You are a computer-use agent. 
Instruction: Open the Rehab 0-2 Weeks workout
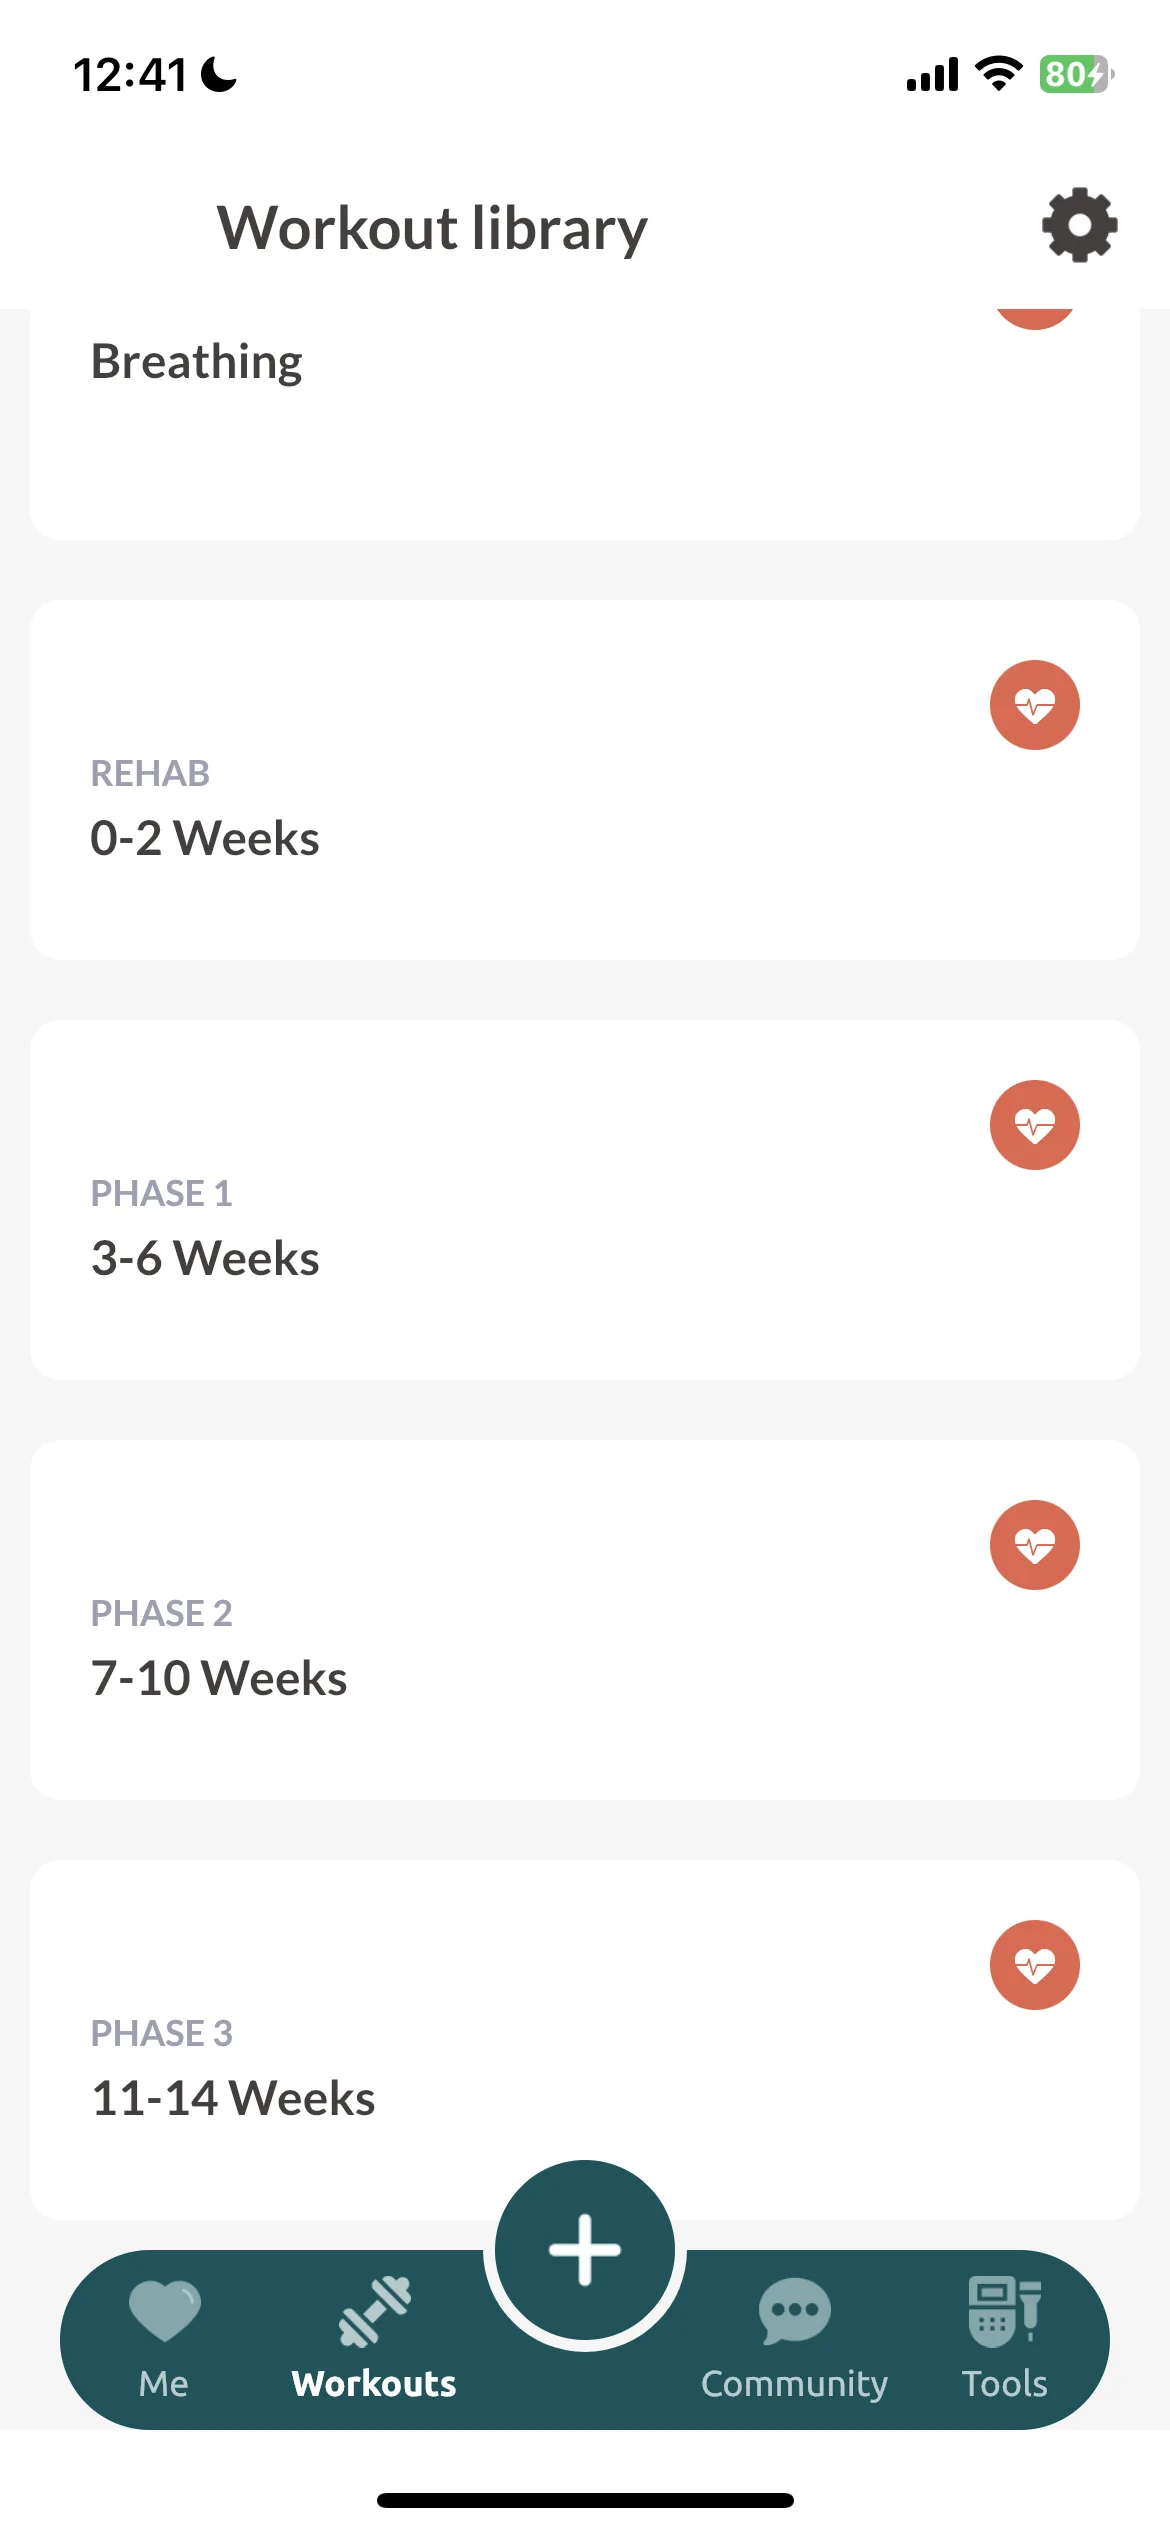pos(585,780)
